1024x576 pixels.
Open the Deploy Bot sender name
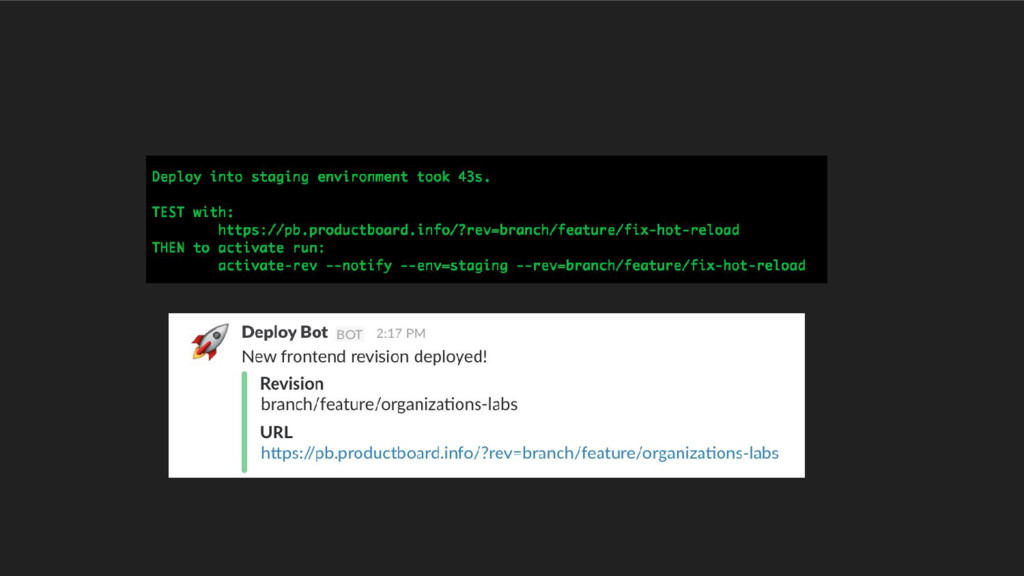284,332
